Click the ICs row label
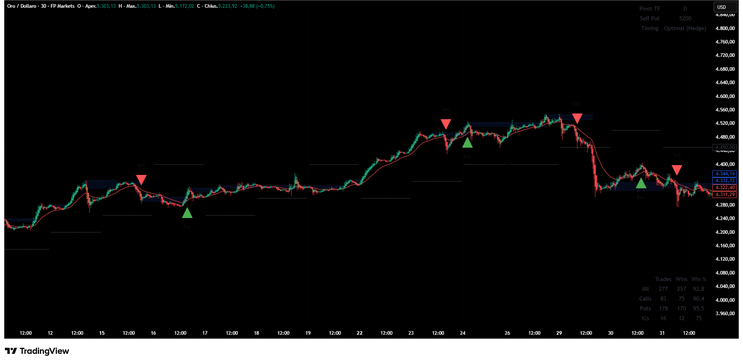 click(x=644, y=318)
